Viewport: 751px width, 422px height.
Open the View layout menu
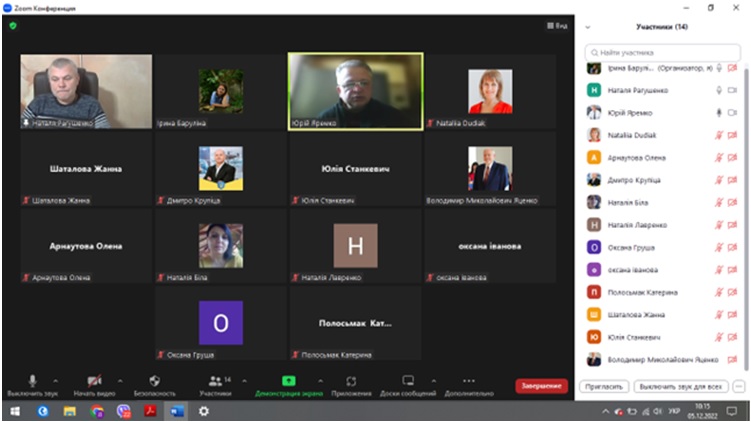pos(557,26)
